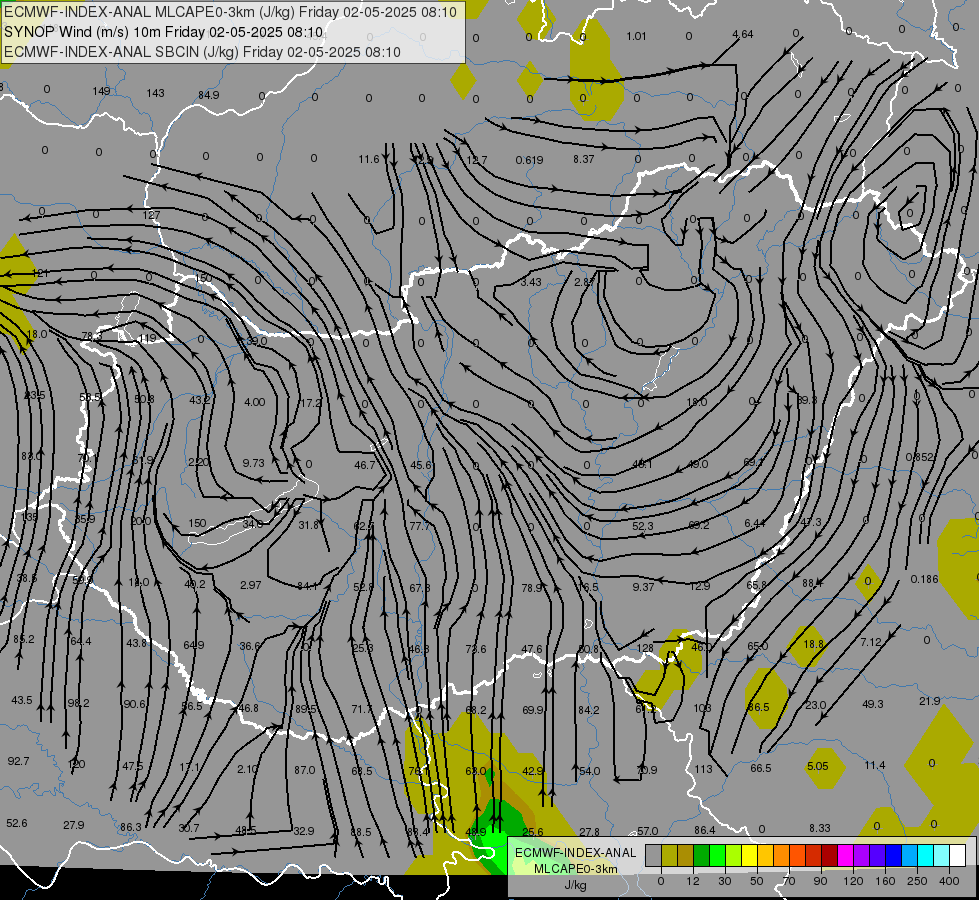Viewport: 979px width, 900px height.
Task: Click the map value 92.7
Action: pos(18,761)
